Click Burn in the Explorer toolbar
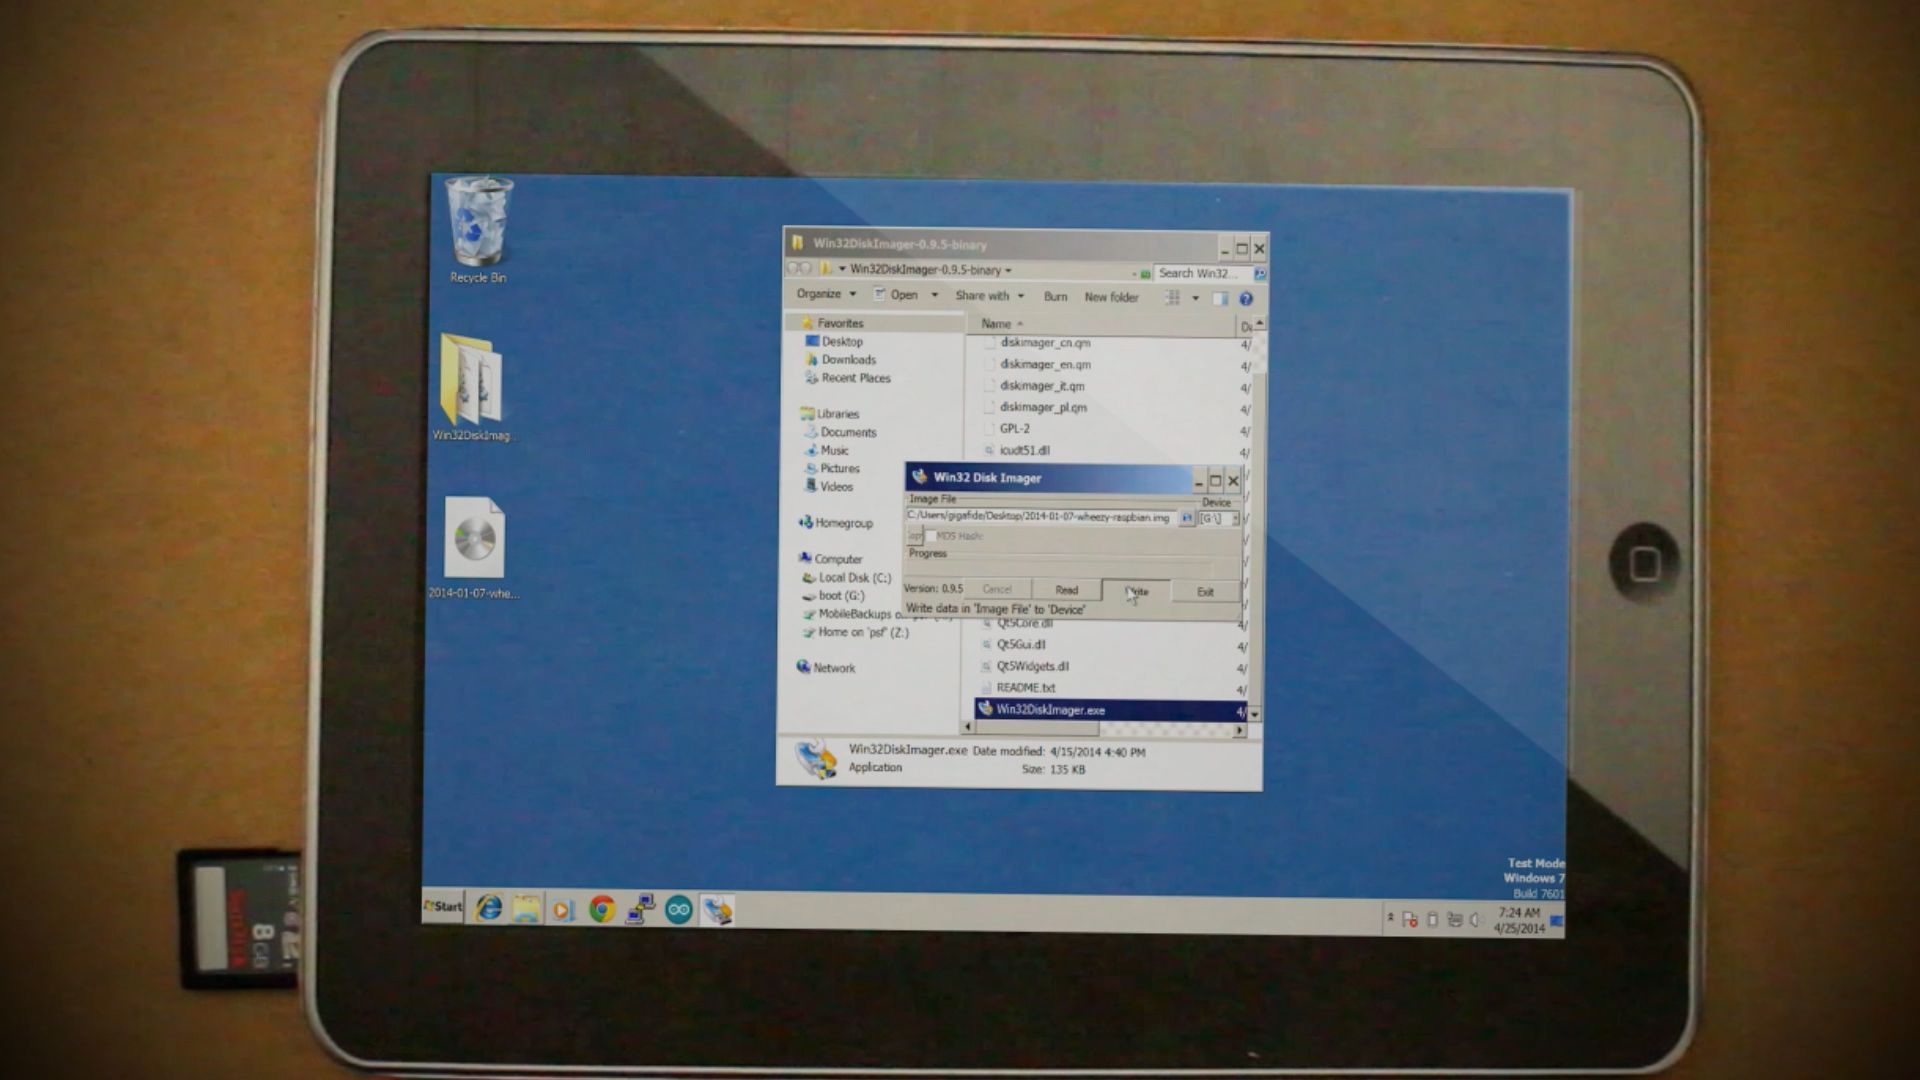1920x1080 pixels. click(1055, 296)
